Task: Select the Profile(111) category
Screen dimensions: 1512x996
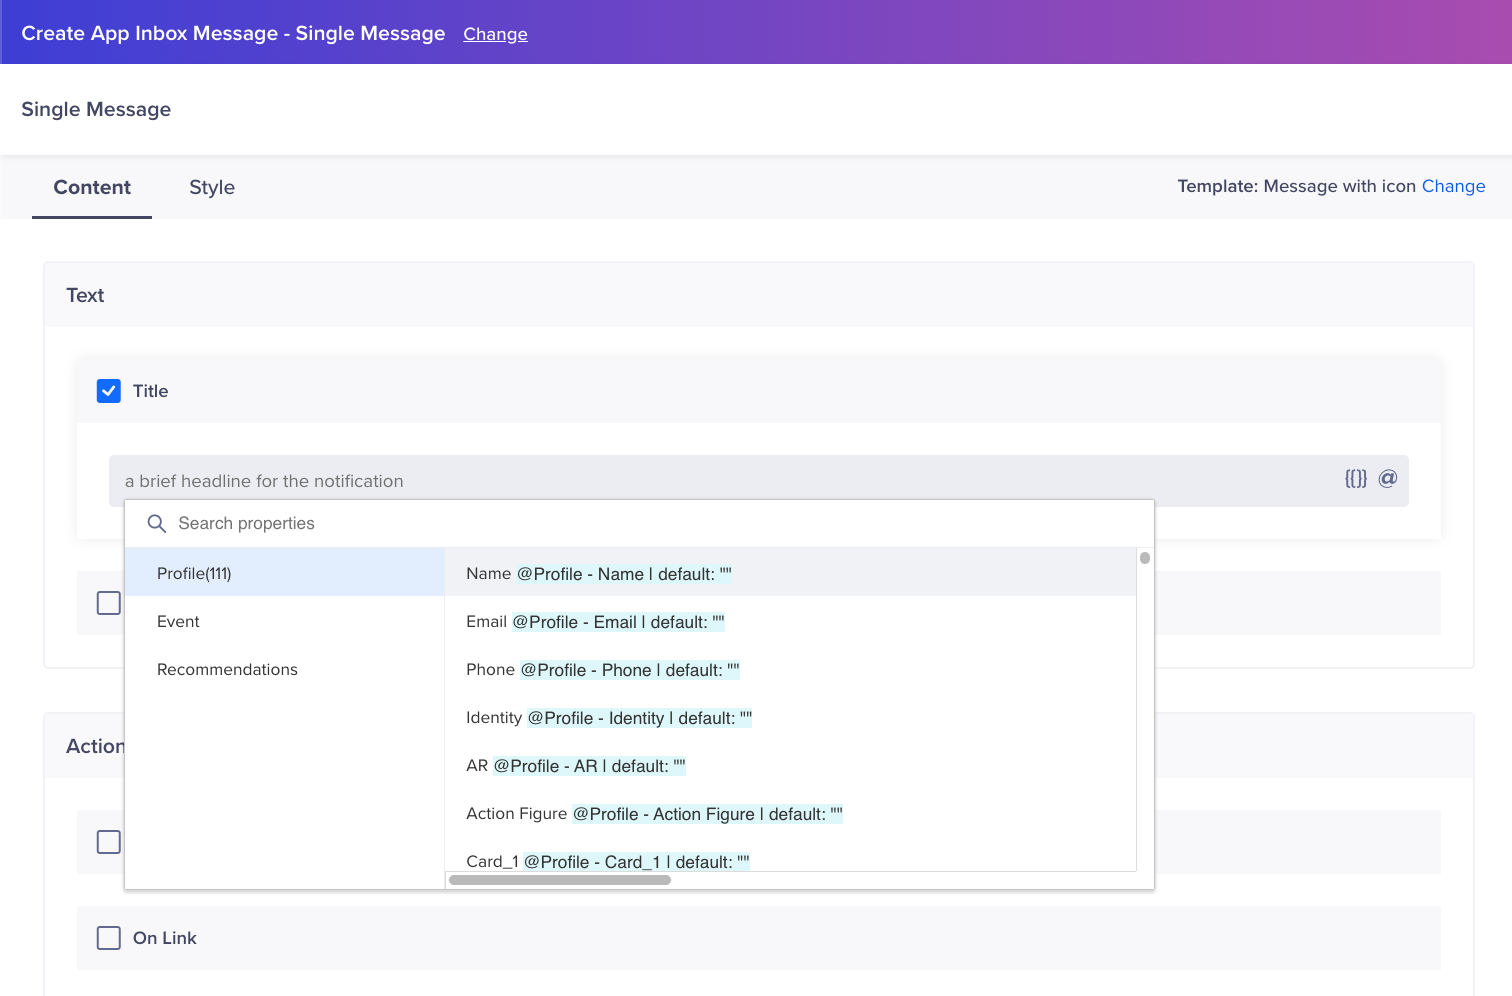Action: pos(285,573)
